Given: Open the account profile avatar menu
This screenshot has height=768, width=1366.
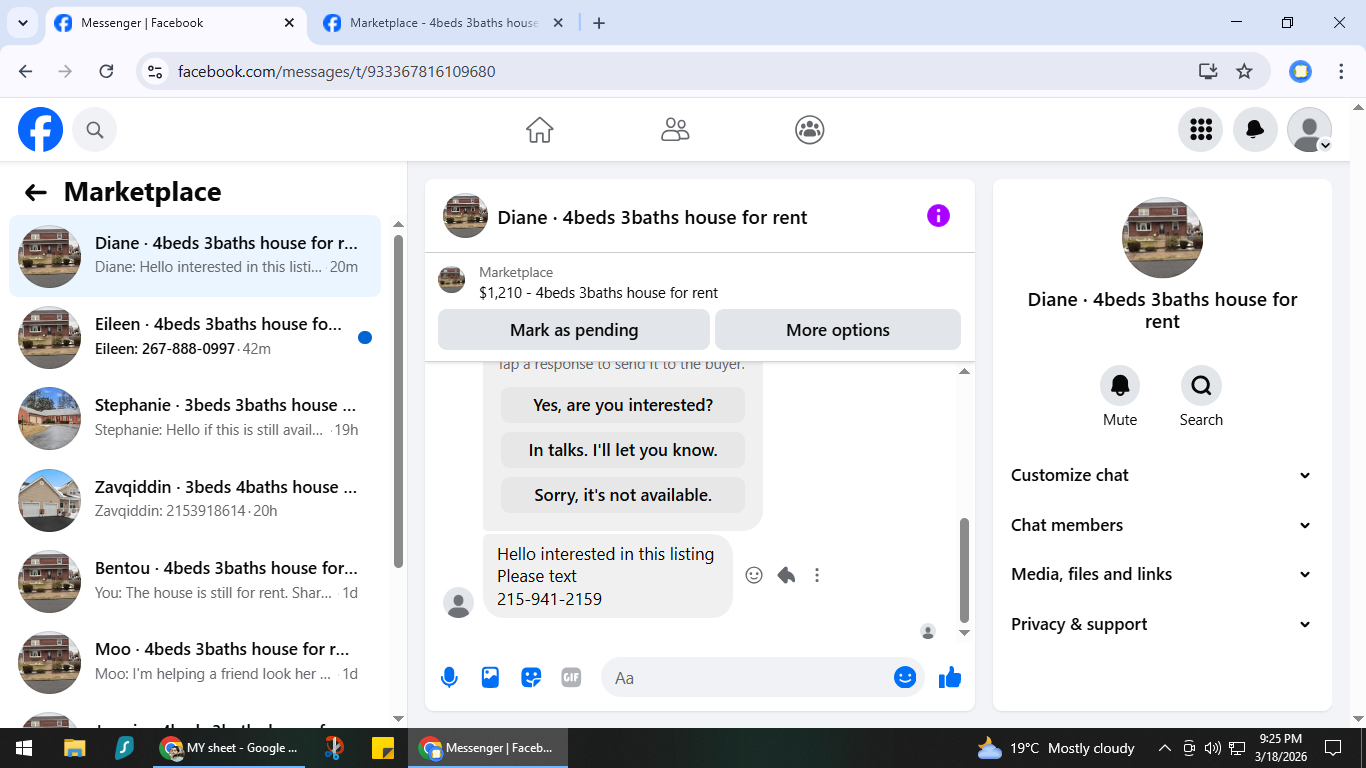Looking at the screenshot, I should point(1309,130).
